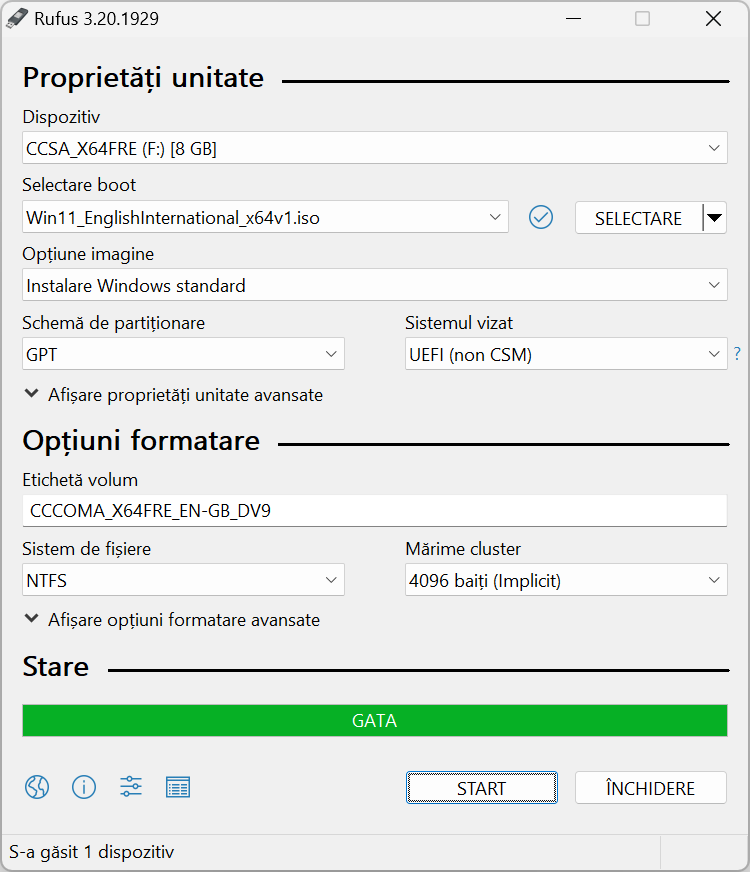Click the ÎNCHIDERE button
The height and width of the screenshot is (872, 750).
650,787
